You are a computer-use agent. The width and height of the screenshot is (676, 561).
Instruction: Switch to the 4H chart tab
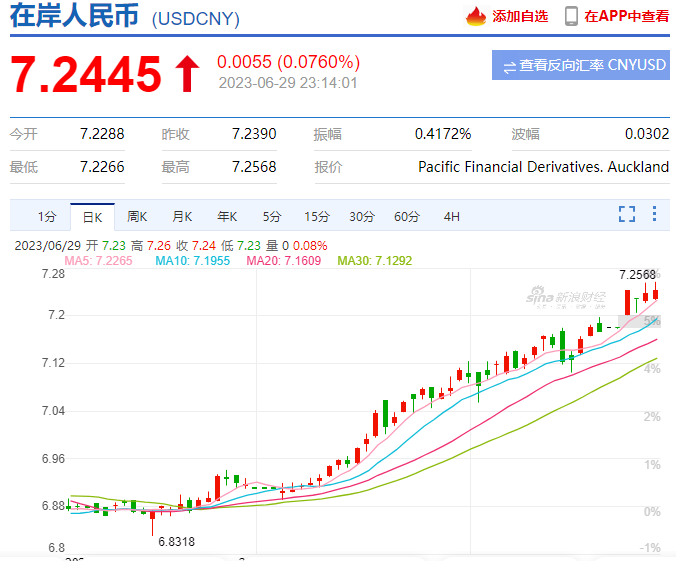point(451,216)
